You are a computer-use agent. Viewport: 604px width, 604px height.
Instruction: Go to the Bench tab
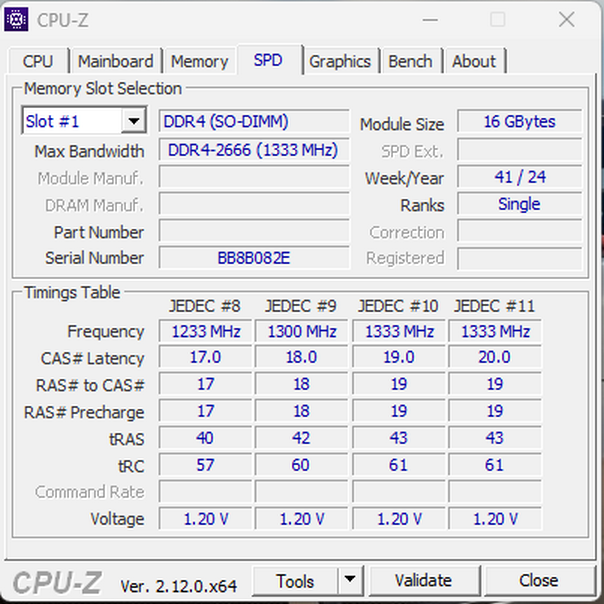[410, 61]
